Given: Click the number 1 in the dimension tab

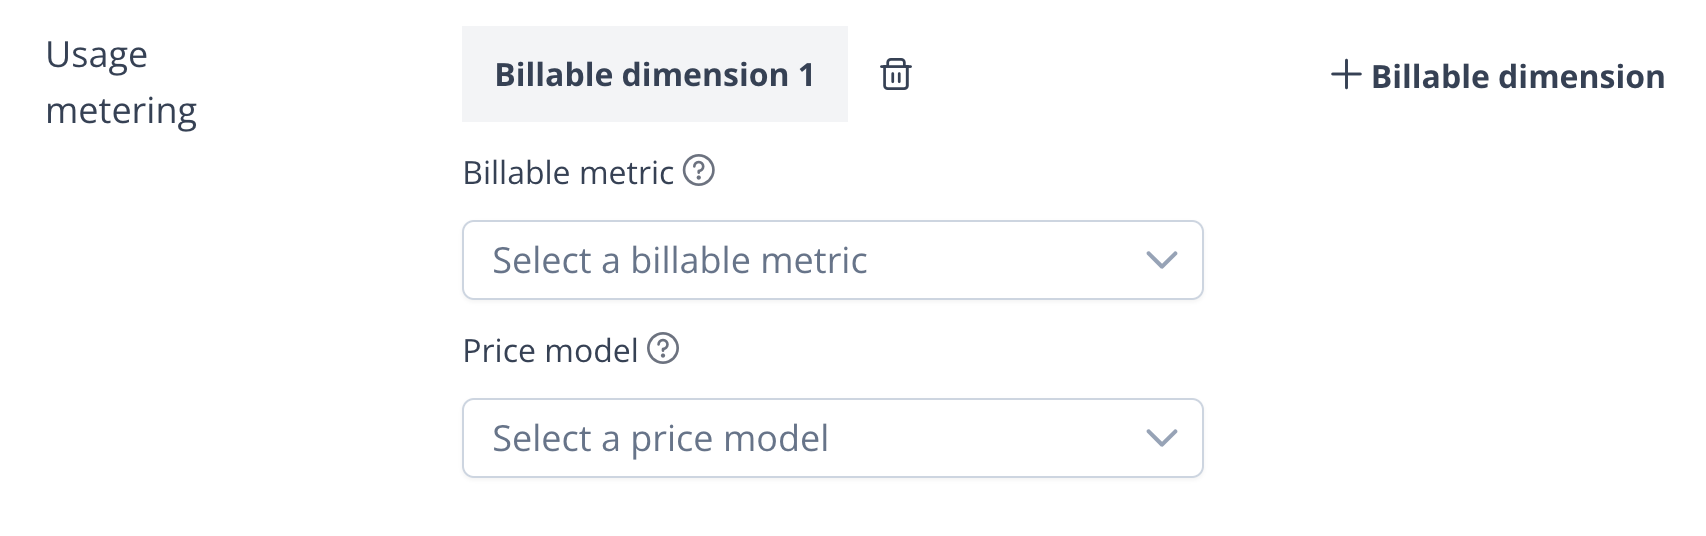Looking at the screenshot, I should 806,75.
